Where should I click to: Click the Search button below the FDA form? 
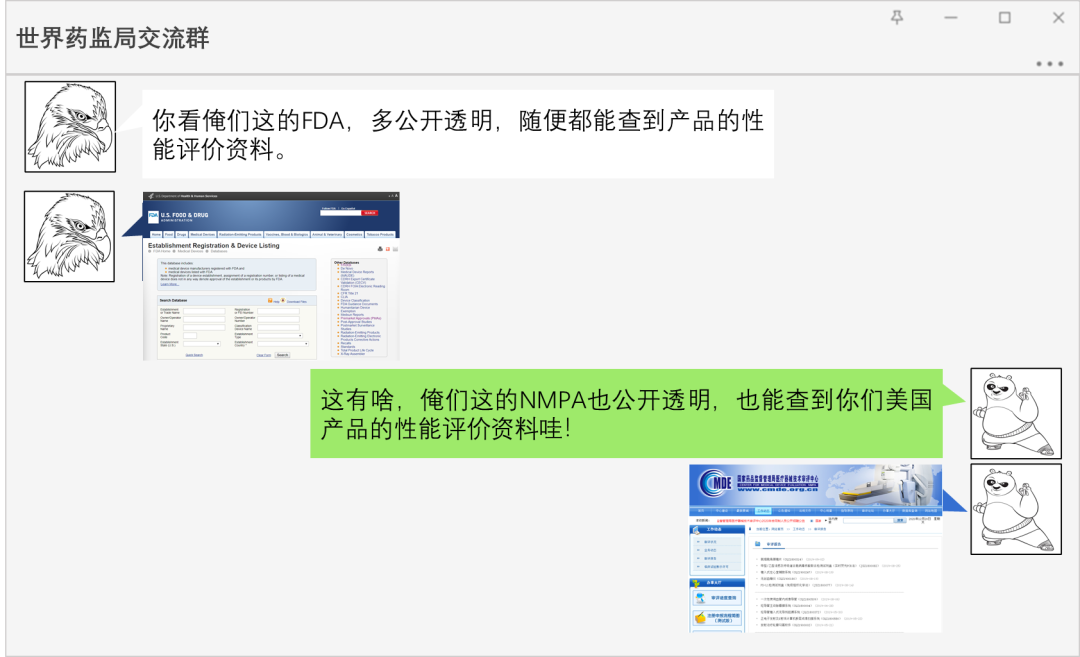[282, 355]
